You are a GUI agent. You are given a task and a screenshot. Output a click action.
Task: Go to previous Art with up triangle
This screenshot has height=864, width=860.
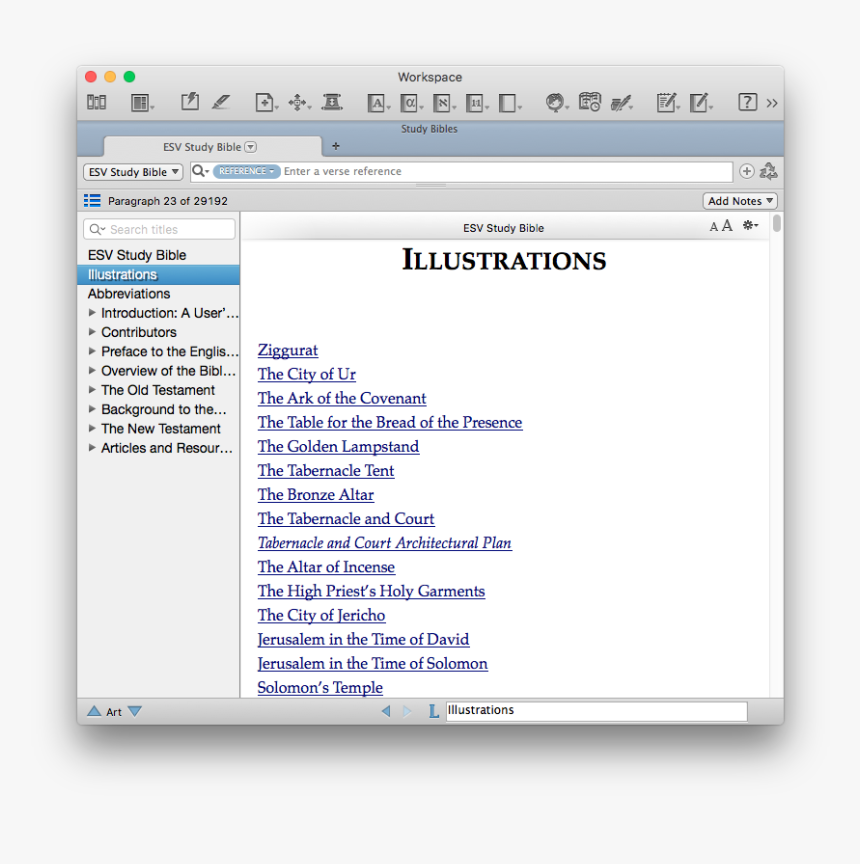(x=94, y=711)
